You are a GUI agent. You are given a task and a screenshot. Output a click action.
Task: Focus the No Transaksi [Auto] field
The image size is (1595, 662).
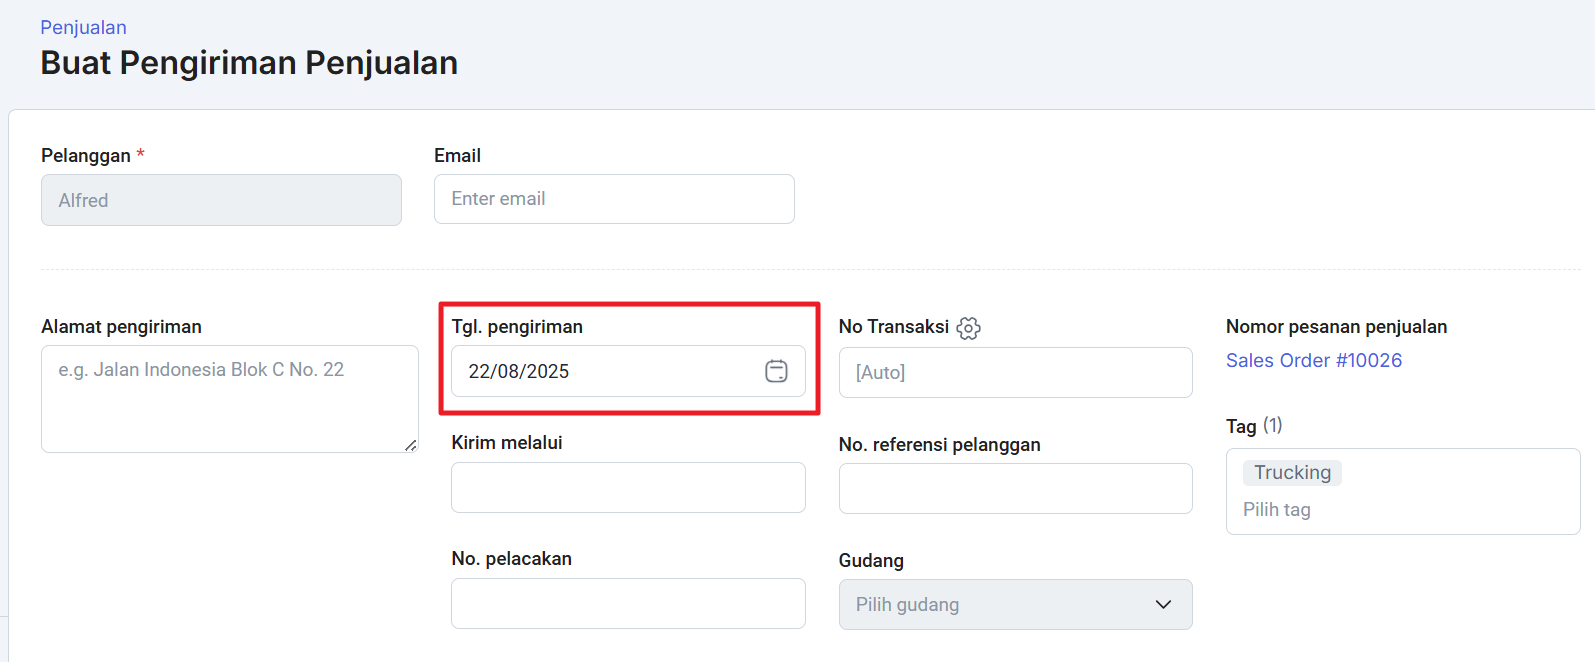coord(1015,372)
